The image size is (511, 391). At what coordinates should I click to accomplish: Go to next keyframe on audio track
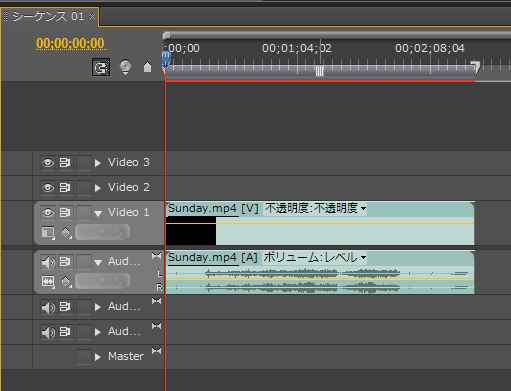pyautogui.click(x=118, y=282)
